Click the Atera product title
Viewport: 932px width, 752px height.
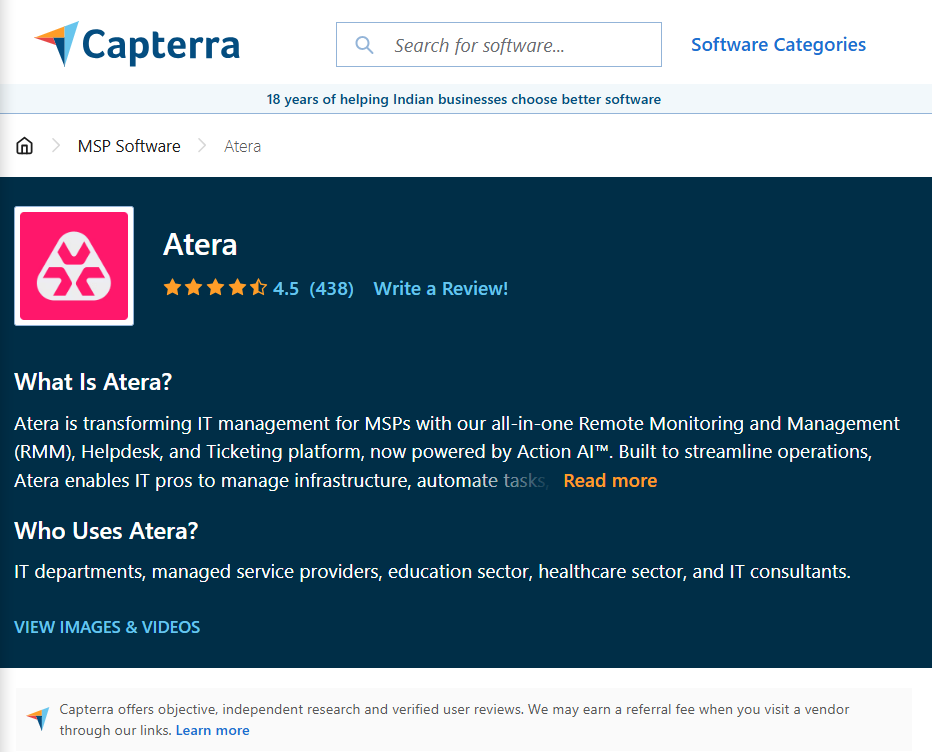point(200,244)
